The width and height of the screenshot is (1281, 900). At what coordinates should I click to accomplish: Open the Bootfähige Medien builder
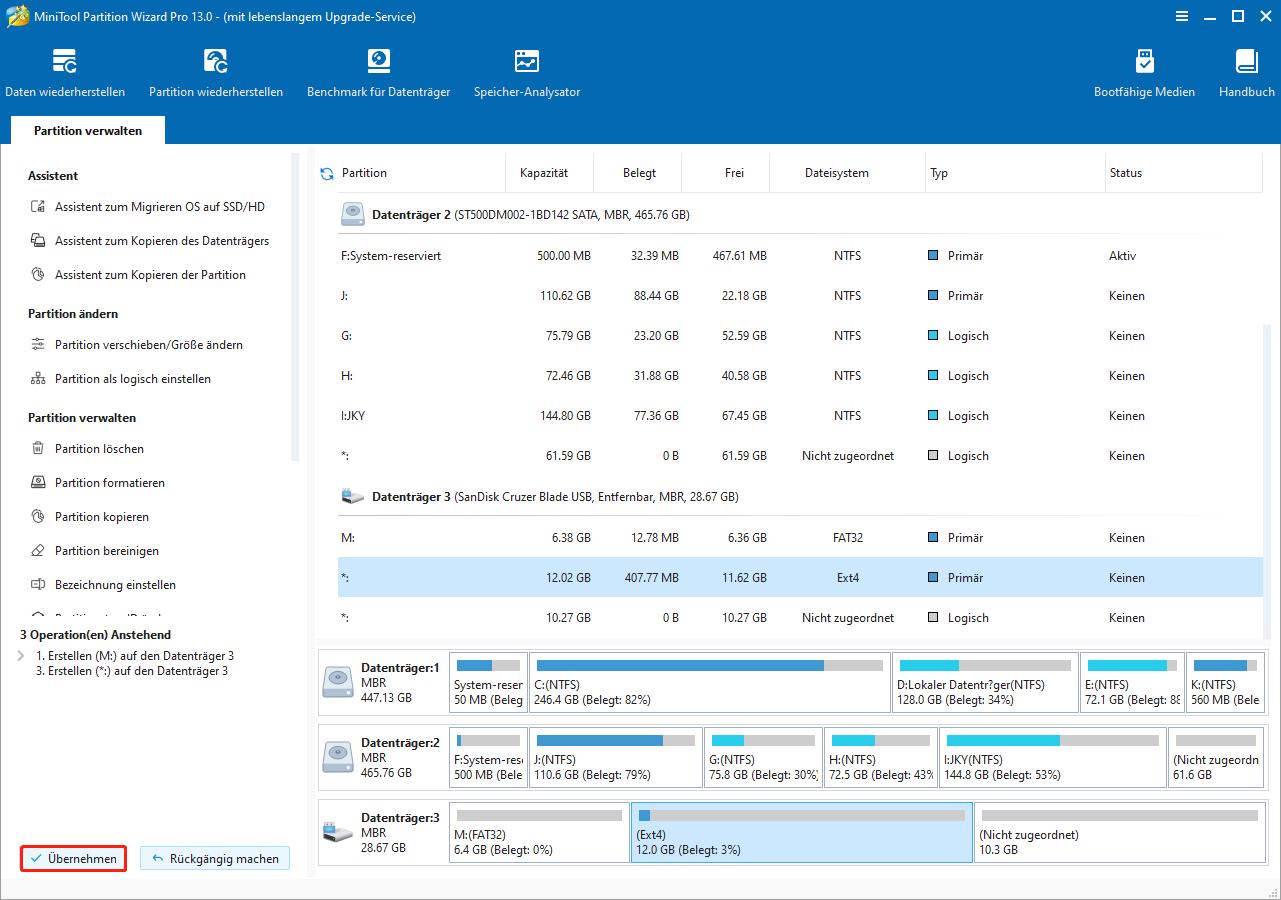tap(1144, 70)
